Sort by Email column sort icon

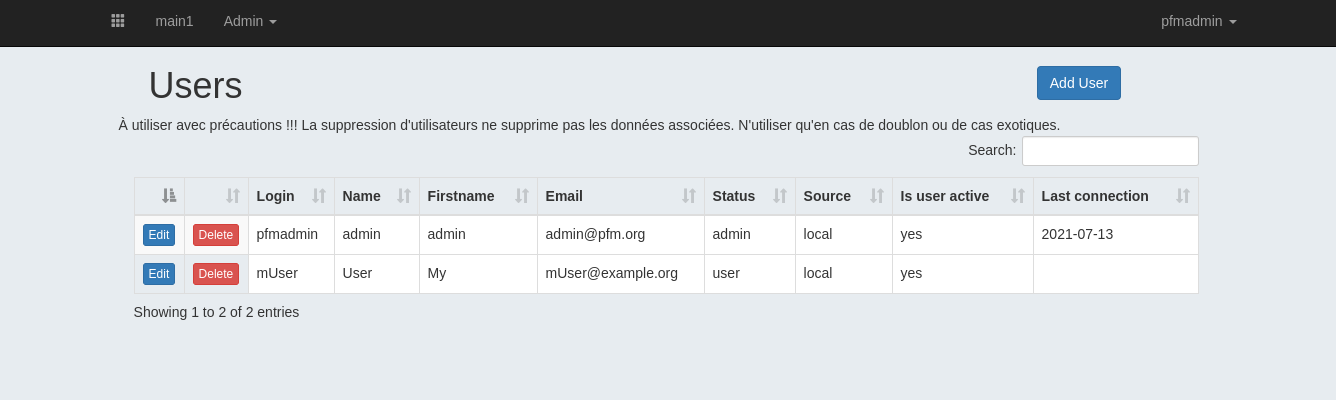[x=689, y=196]
